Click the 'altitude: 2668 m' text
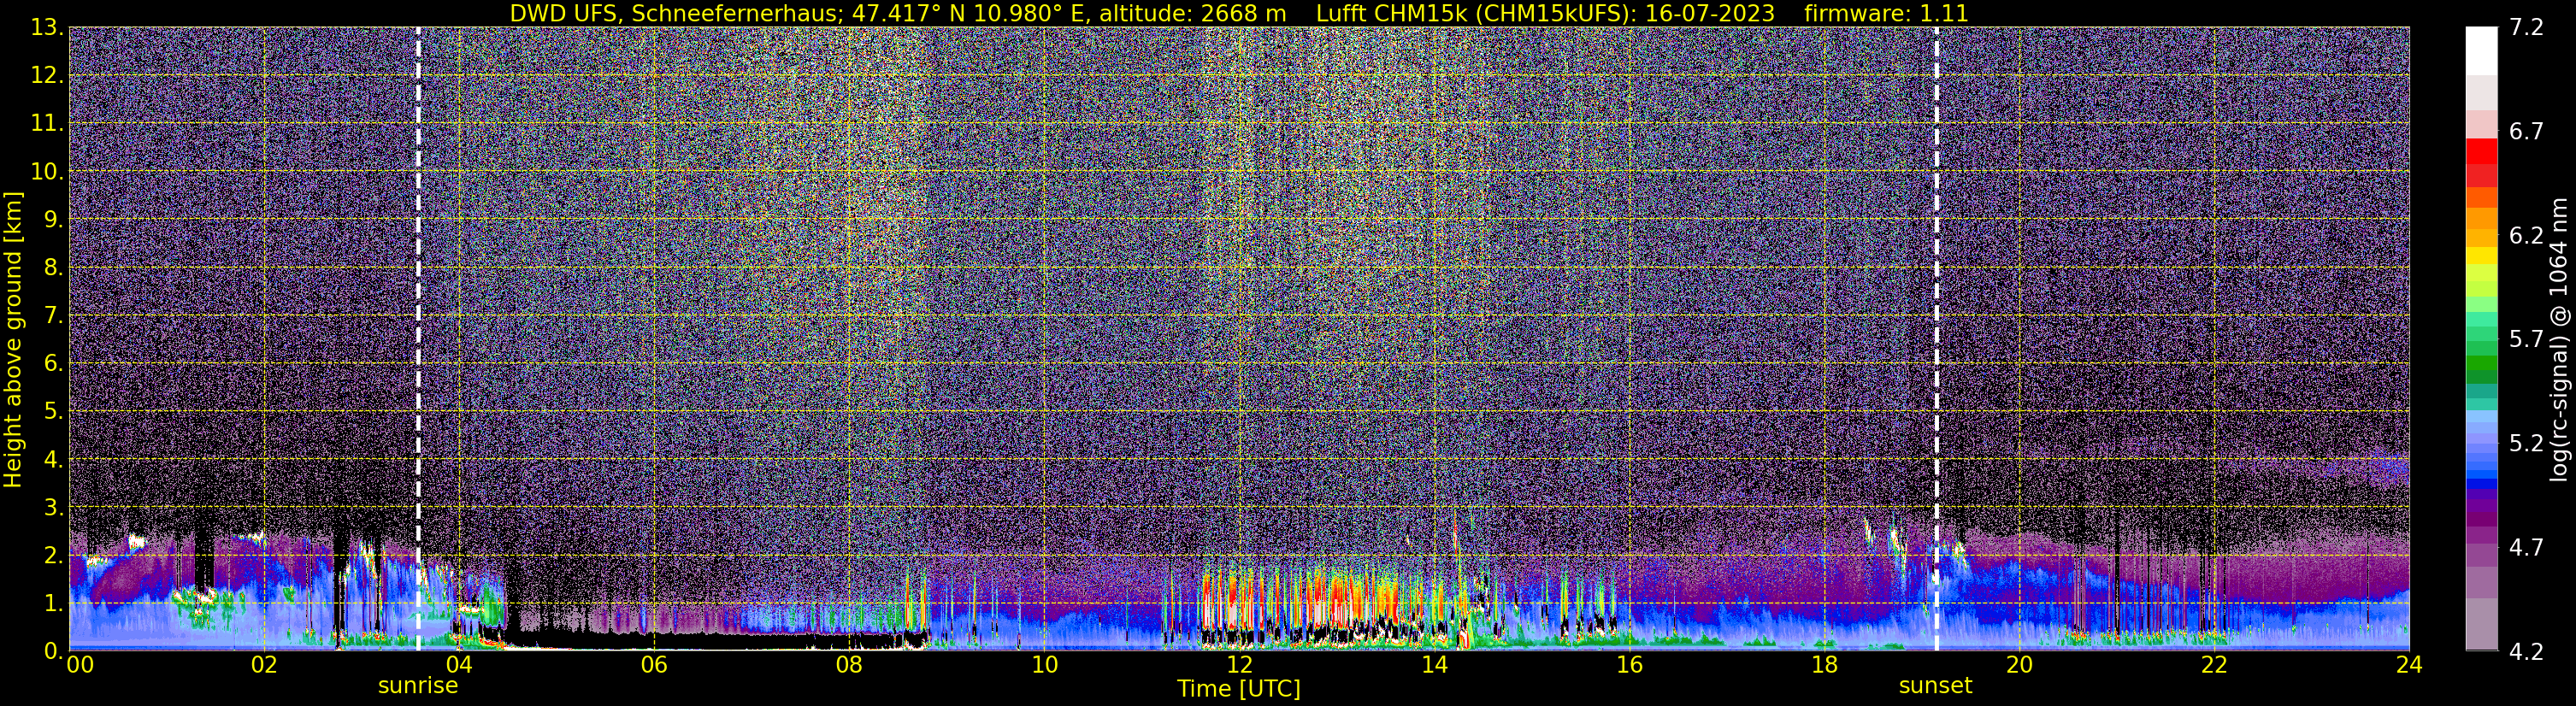2576x706 pixels. [x=1193, y=13]
